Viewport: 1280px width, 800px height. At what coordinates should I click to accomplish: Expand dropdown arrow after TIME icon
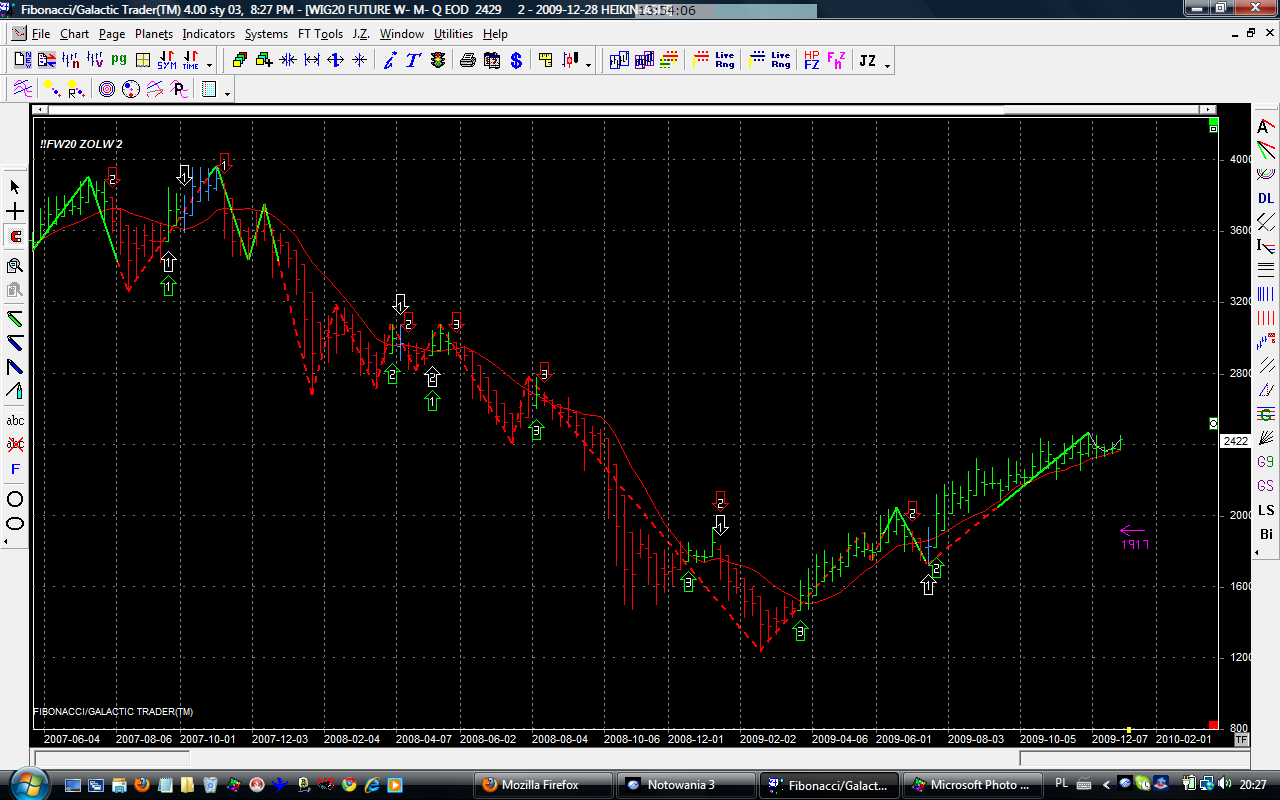(209, 66)
